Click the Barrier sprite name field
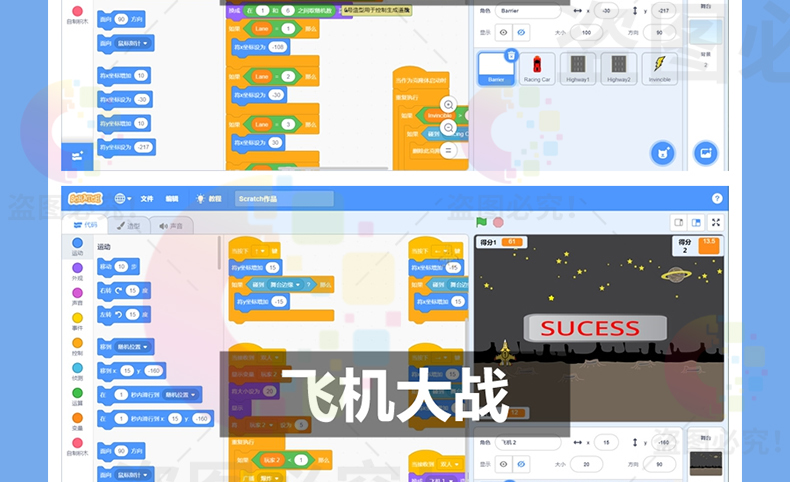The height and width of the screenshot is (482, 790). coord(528,11)
